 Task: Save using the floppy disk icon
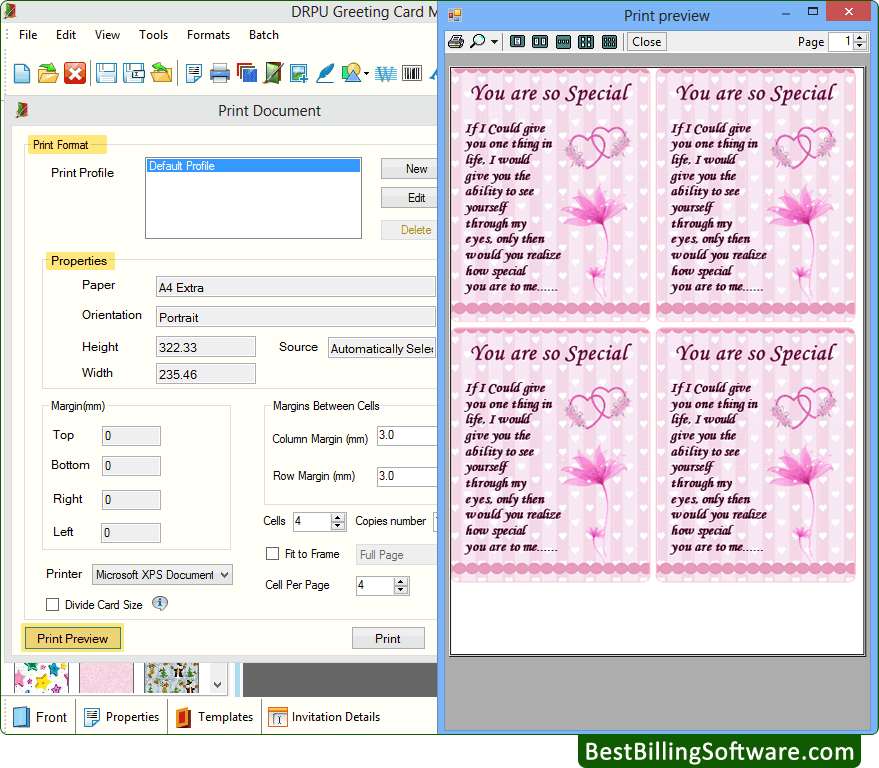click(106, 73)
